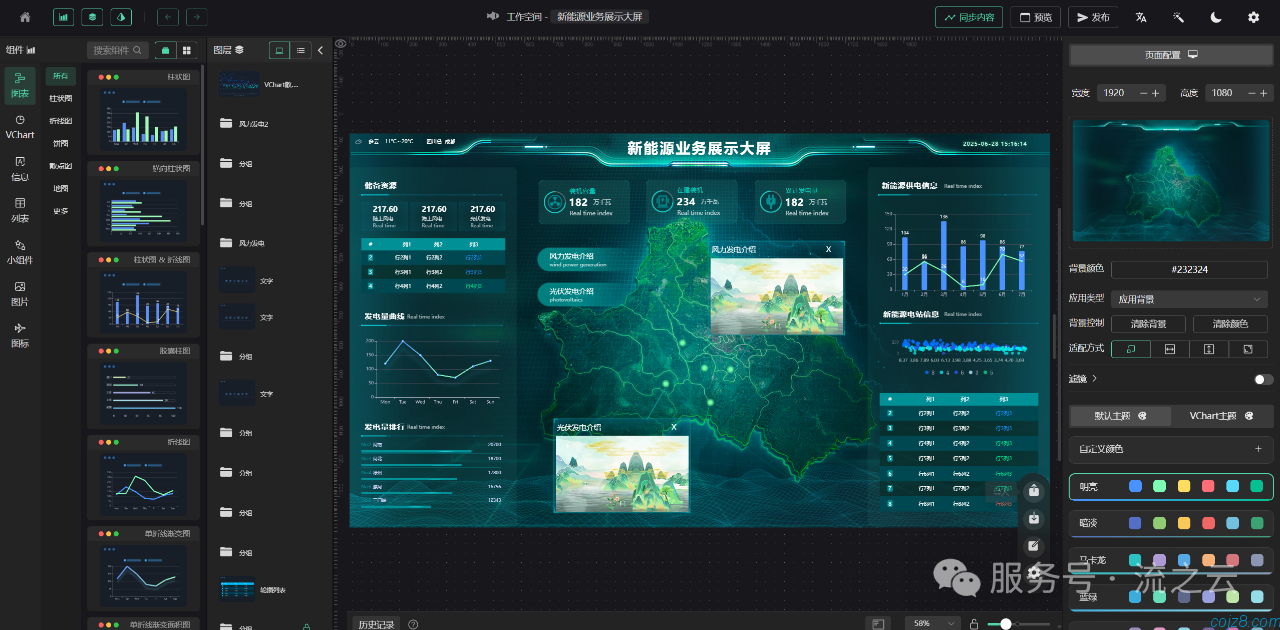Click the 发布 publish button
This screenshot has width=1280, height=630.
[x=1092, y=17]
